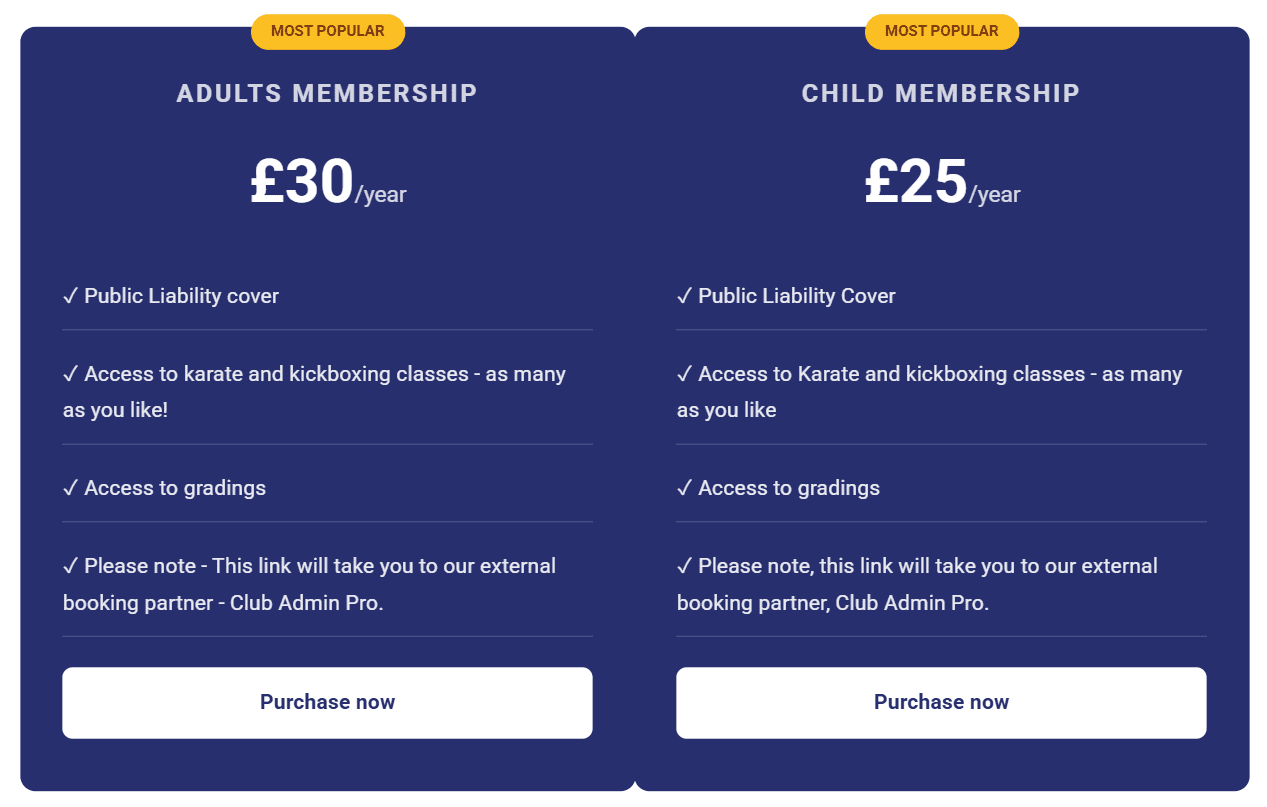Click checkmark beside adult Public Liability cover
The width and height of the screenshot is (1267, 807).
(71, 296)
